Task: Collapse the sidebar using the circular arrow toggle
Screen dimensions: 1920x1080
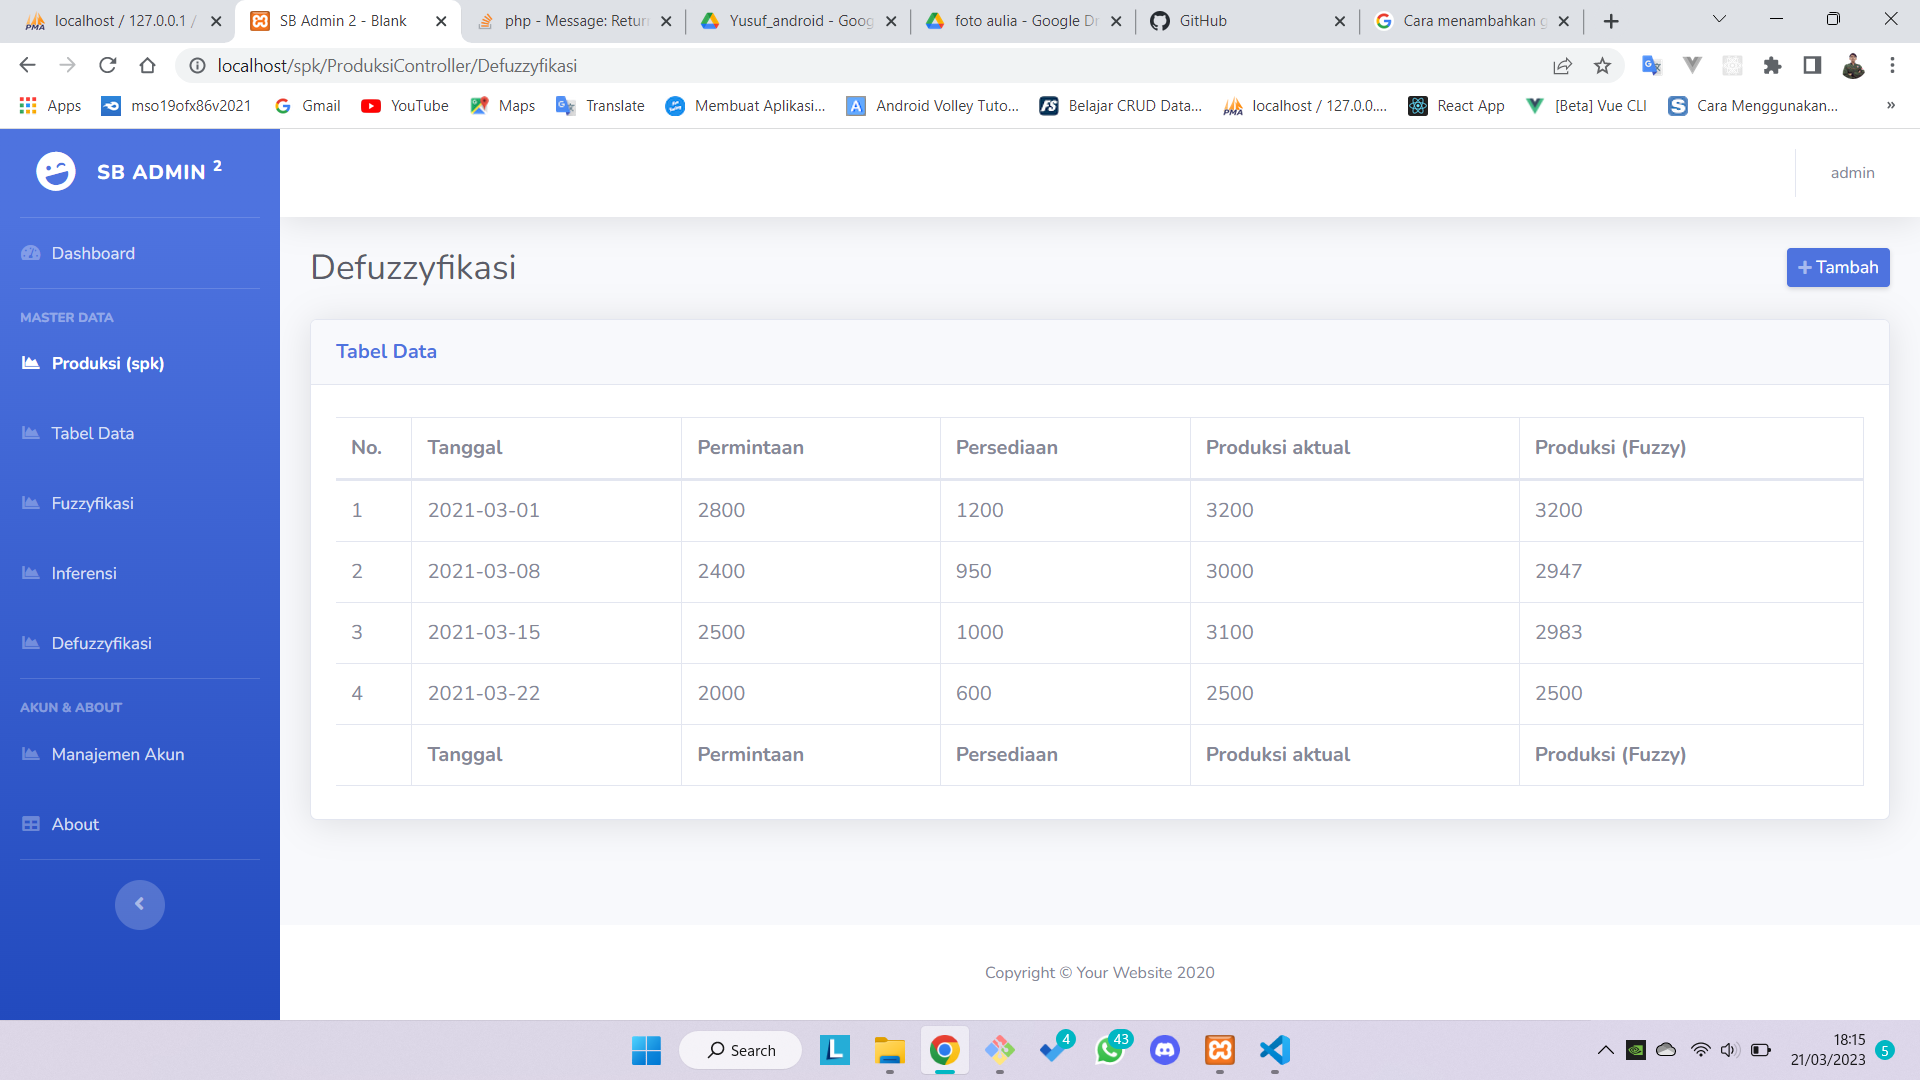Action: pos(140,904)
